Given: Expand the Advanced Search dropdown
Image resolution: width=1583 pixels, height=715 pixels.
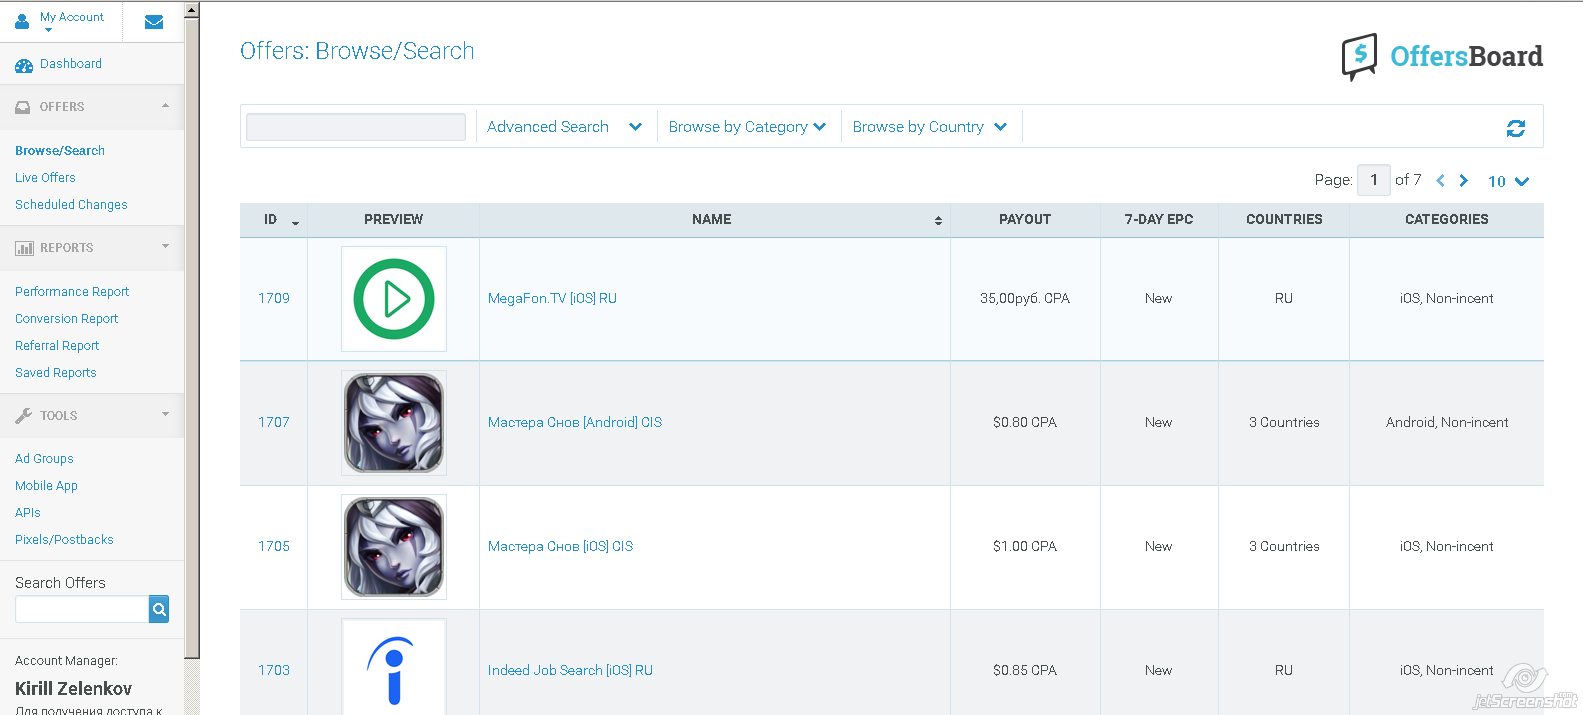Looking at the screenshot, I should [564, 127].
